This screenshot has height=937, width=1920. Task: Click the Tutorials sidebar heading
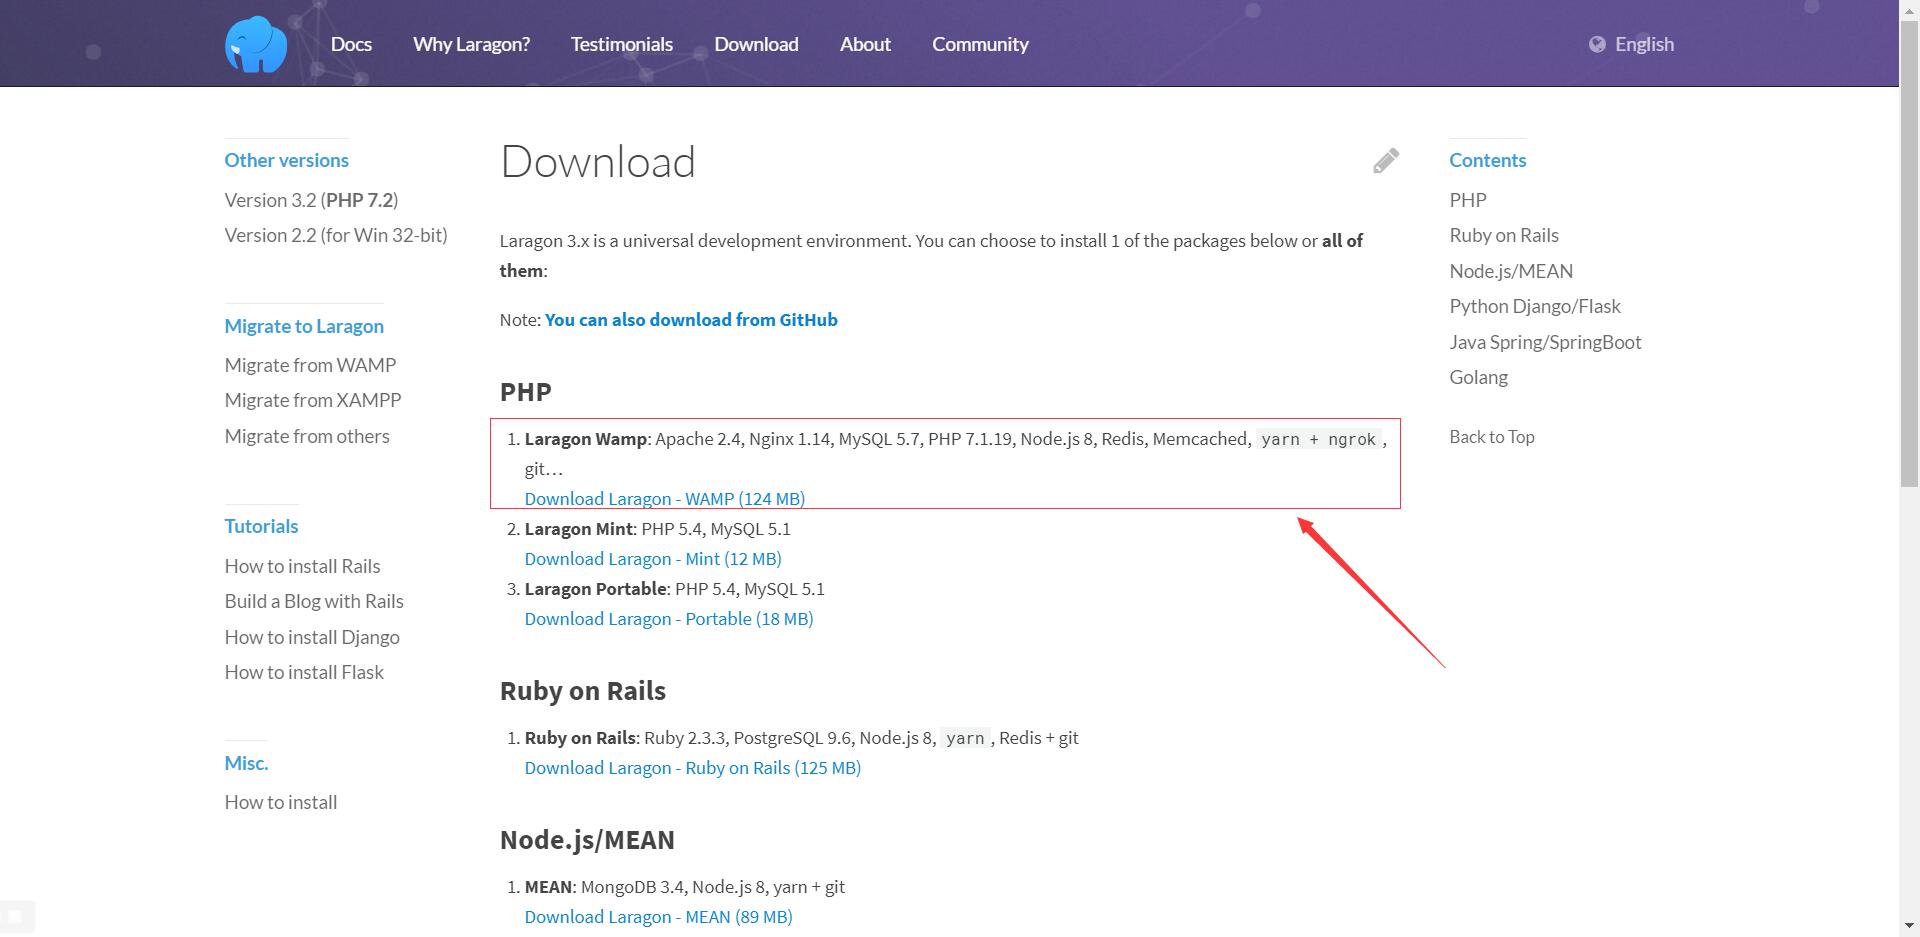pyautogui.click(x=261, y=526)
